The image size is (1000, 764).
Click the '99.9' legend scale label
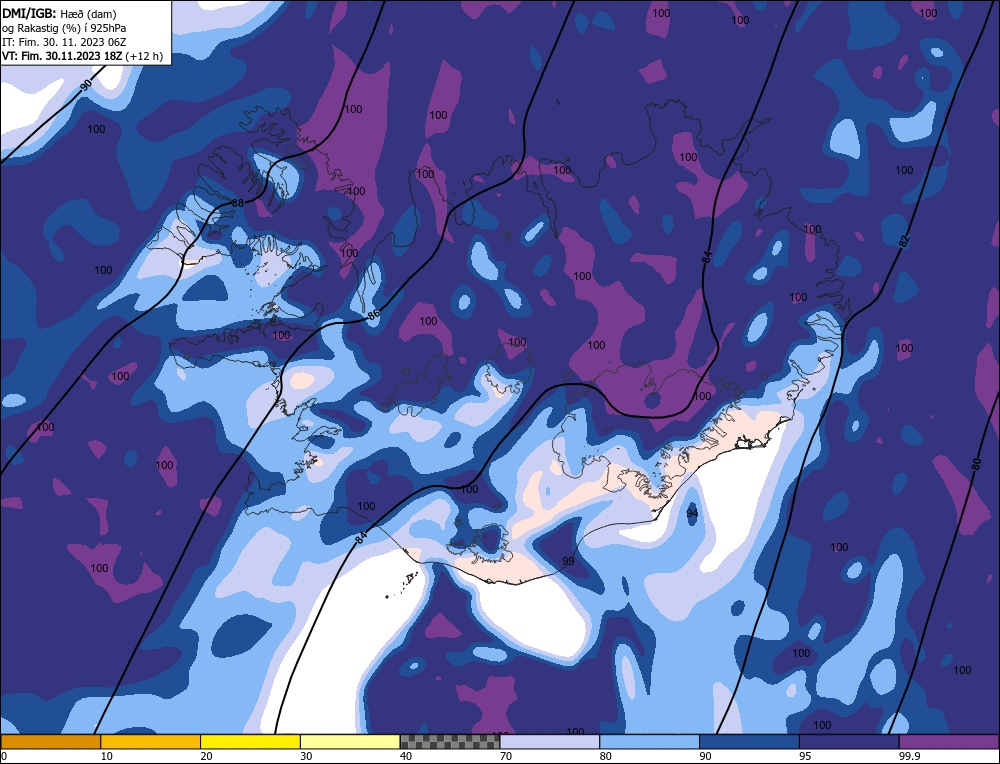pyautogui.click(x=908, y=756)
